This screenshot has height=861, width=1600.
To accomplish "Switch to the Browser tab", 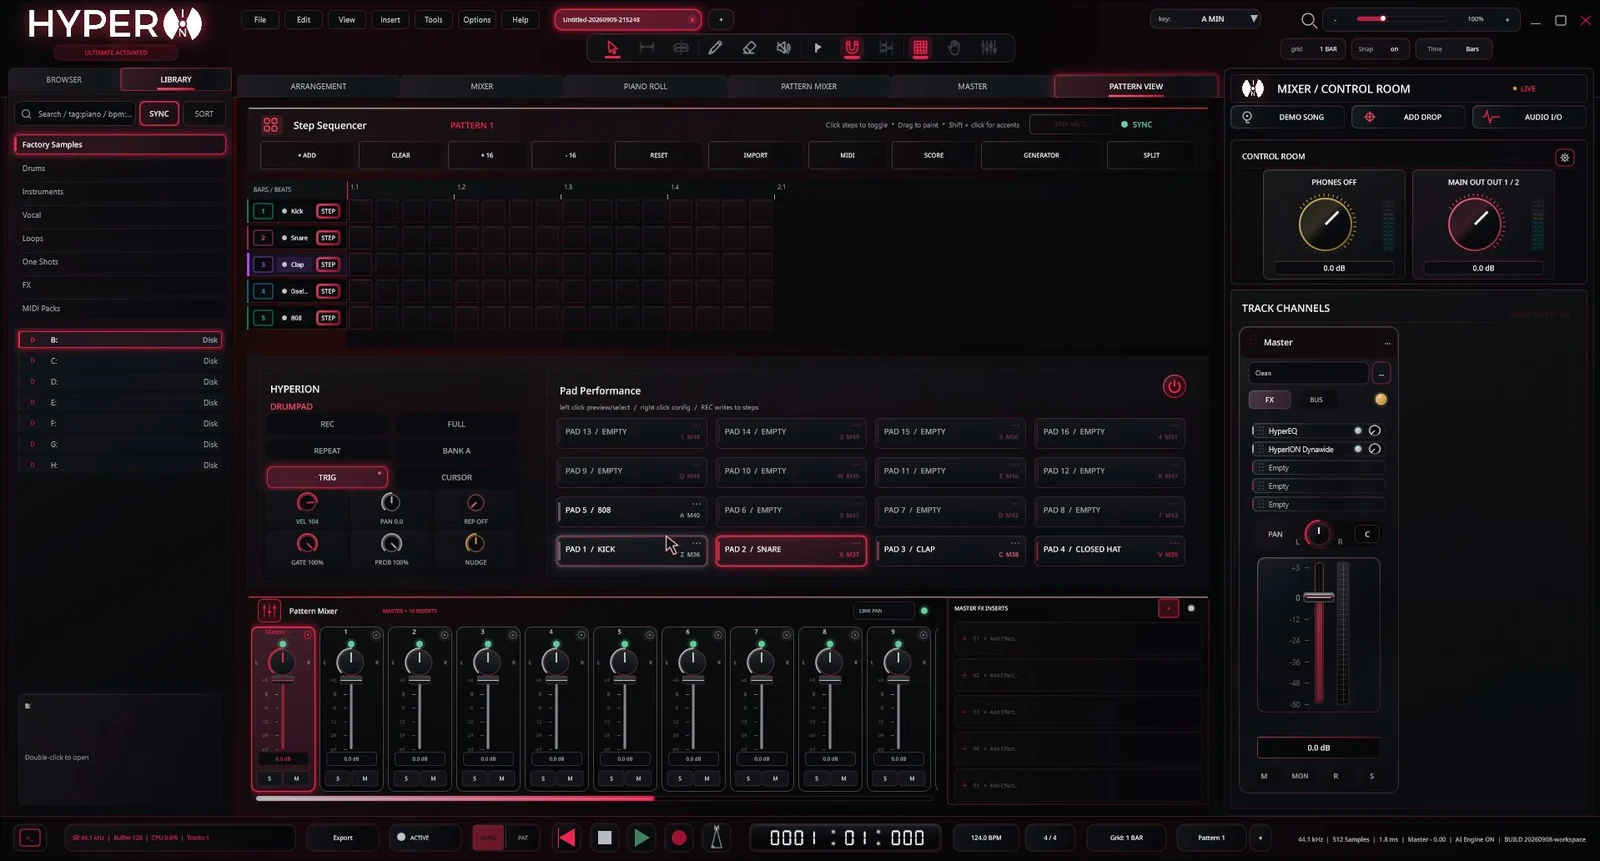I will [x=64, y=80].
